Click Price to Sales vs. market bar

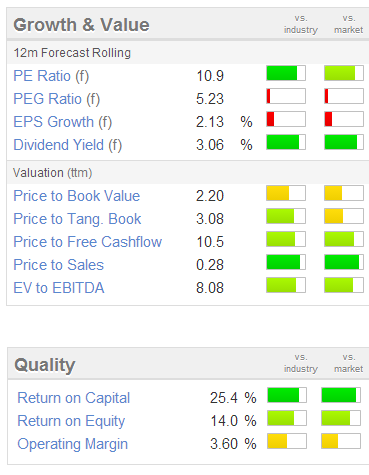tap(344, 262)
